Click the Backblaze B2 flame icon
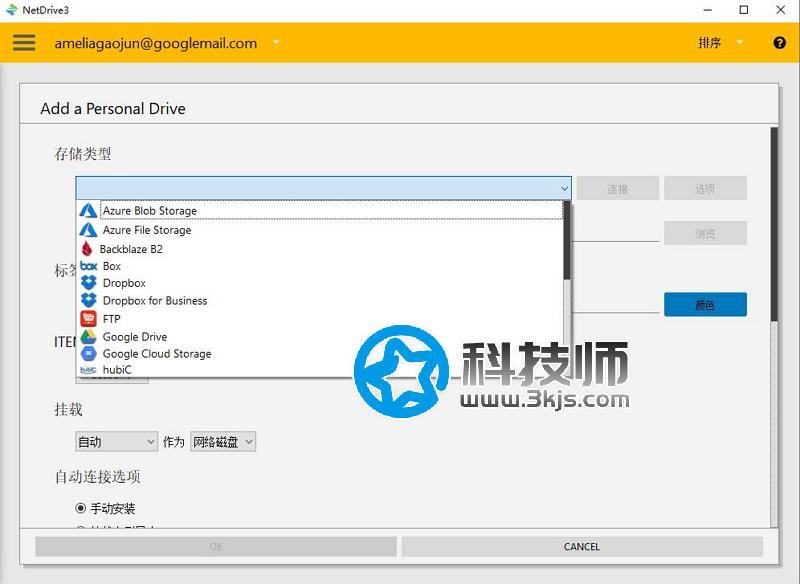 tap(87, 249)
